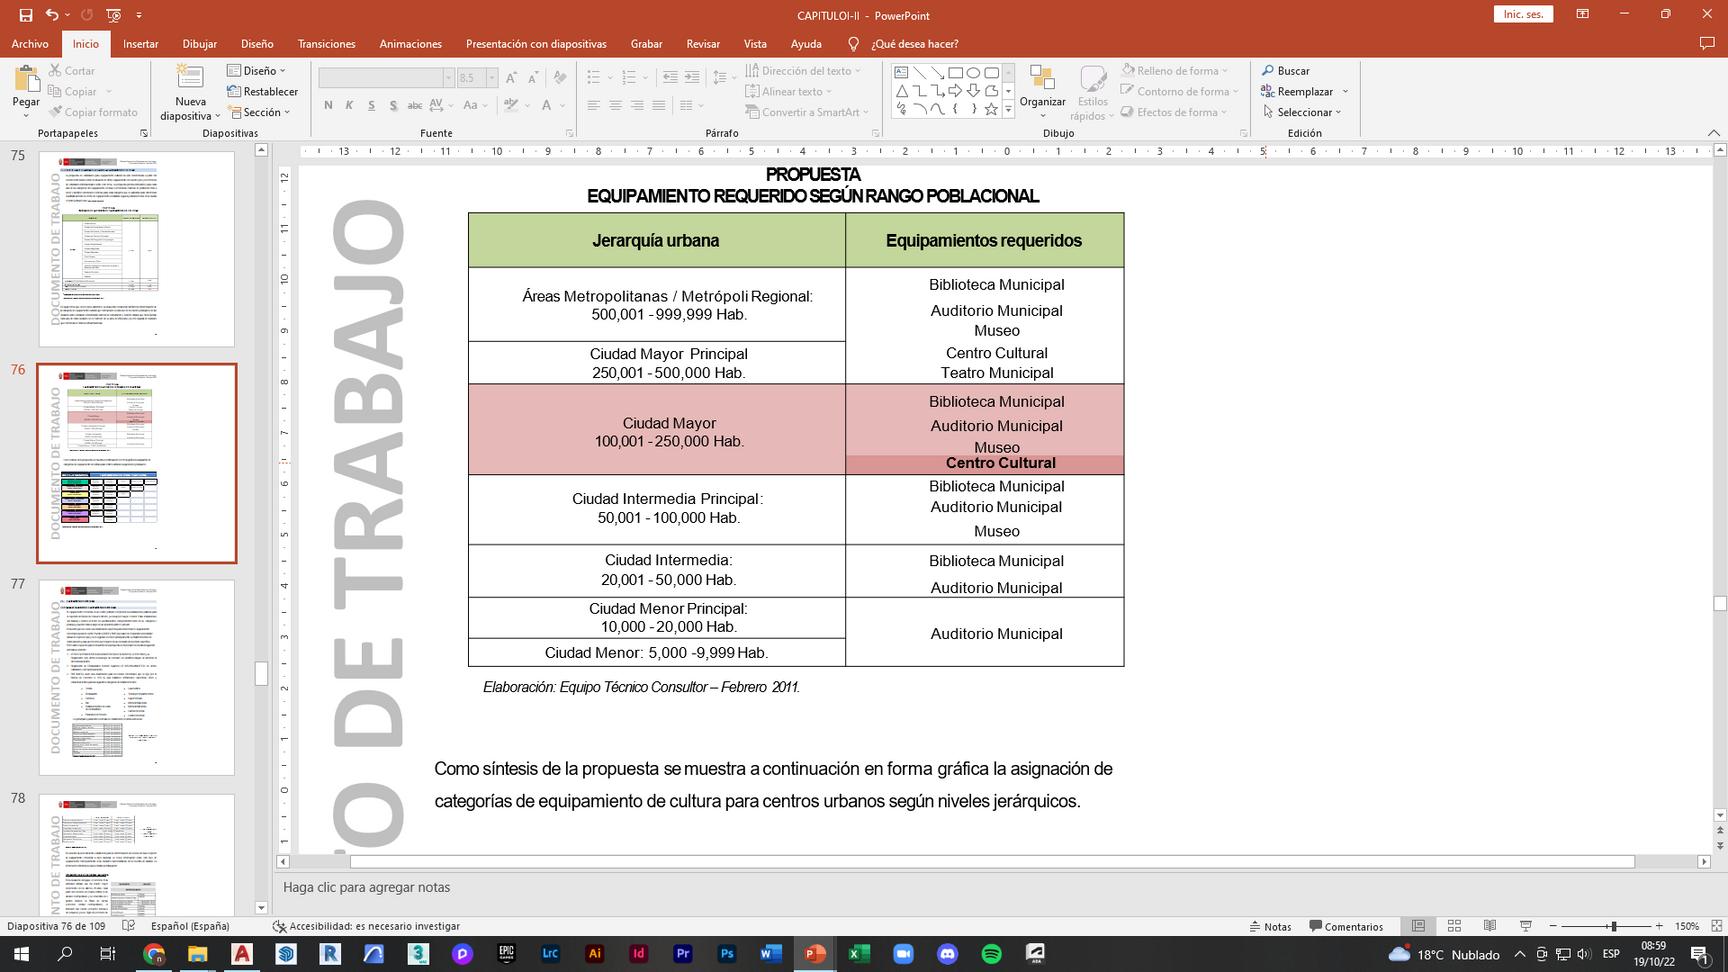The width and height of the screenshot is (1728, 972).
Task: Undo the last action
Action: coord(51,15)
